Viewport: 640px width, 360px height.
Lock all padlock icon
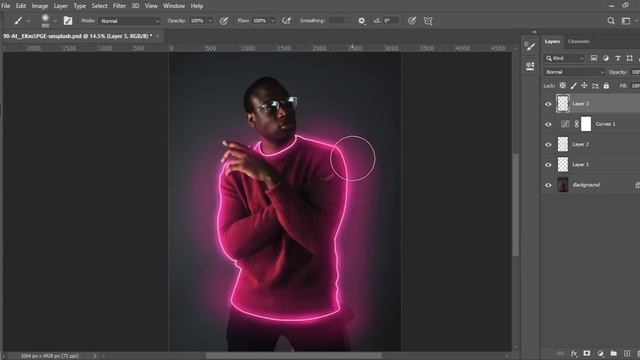pos(606,85)
